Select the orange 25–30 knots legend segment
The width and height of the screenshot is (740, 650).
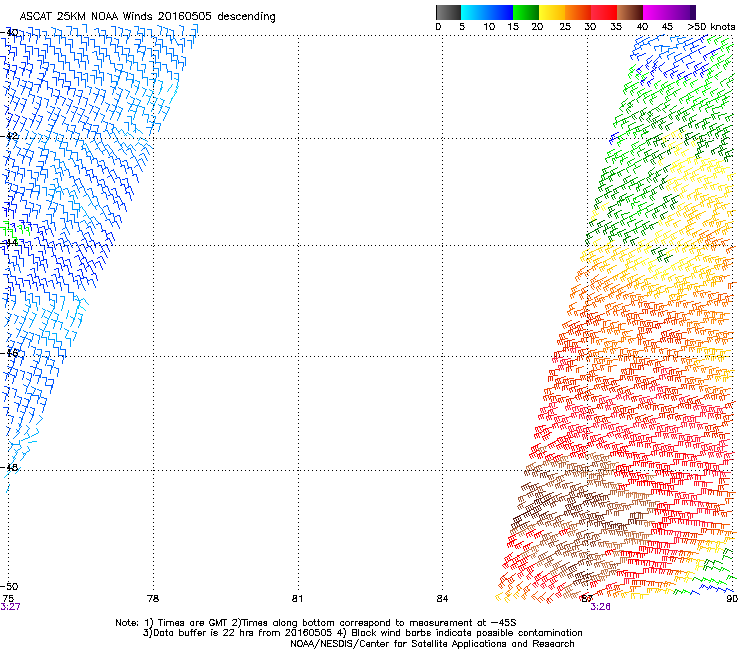tap(578, 12)
